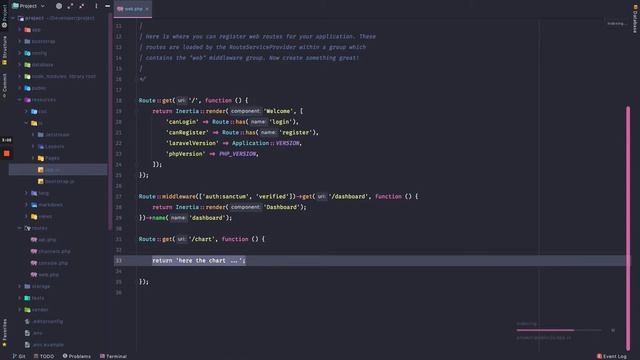Click the '/chart' route definition line
640x360 pixels.
202,239
